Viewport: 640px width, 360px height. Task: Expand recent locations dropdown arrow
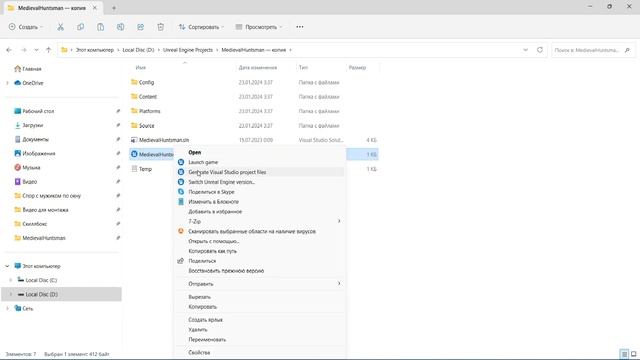coord(36,50)
